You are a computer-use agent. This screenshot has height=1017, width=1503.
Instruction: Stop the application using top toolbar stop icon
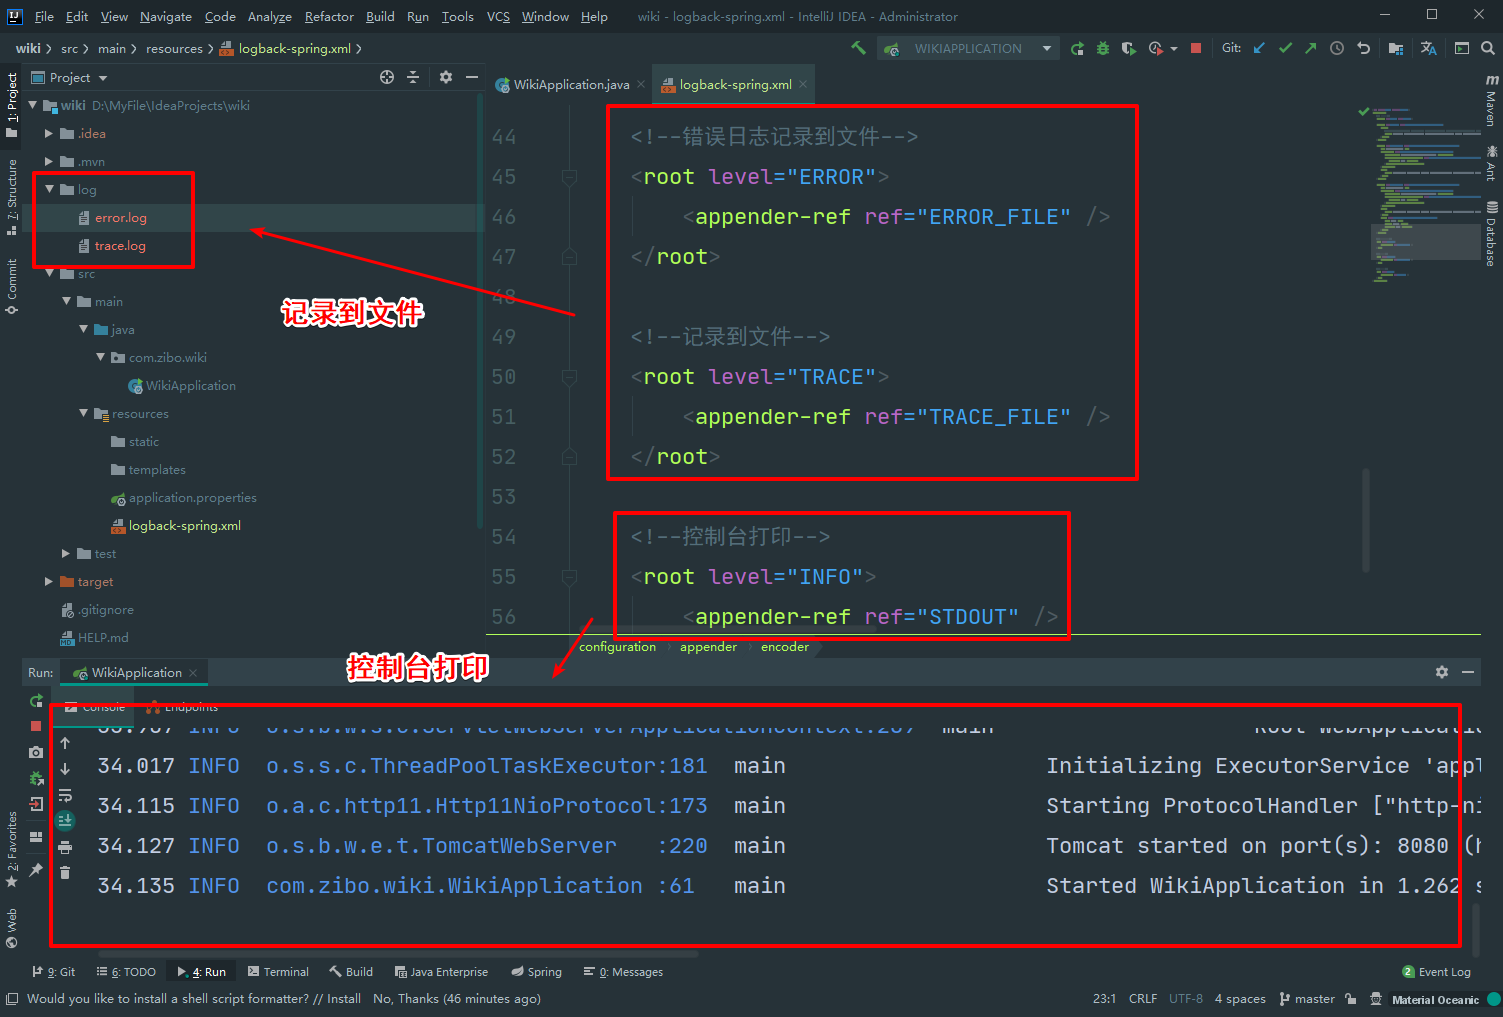(1196, 48)
